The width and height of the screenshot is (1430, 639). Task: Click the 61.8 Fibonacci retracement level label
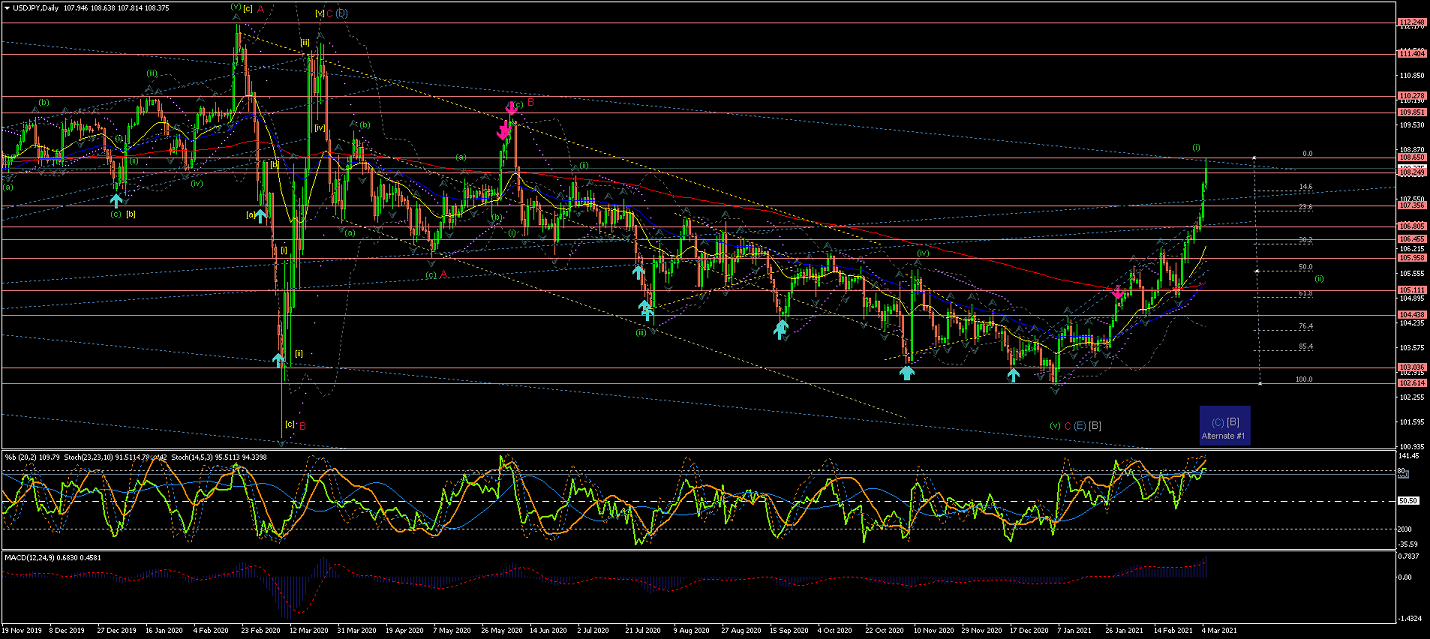tap(1305, 294)
